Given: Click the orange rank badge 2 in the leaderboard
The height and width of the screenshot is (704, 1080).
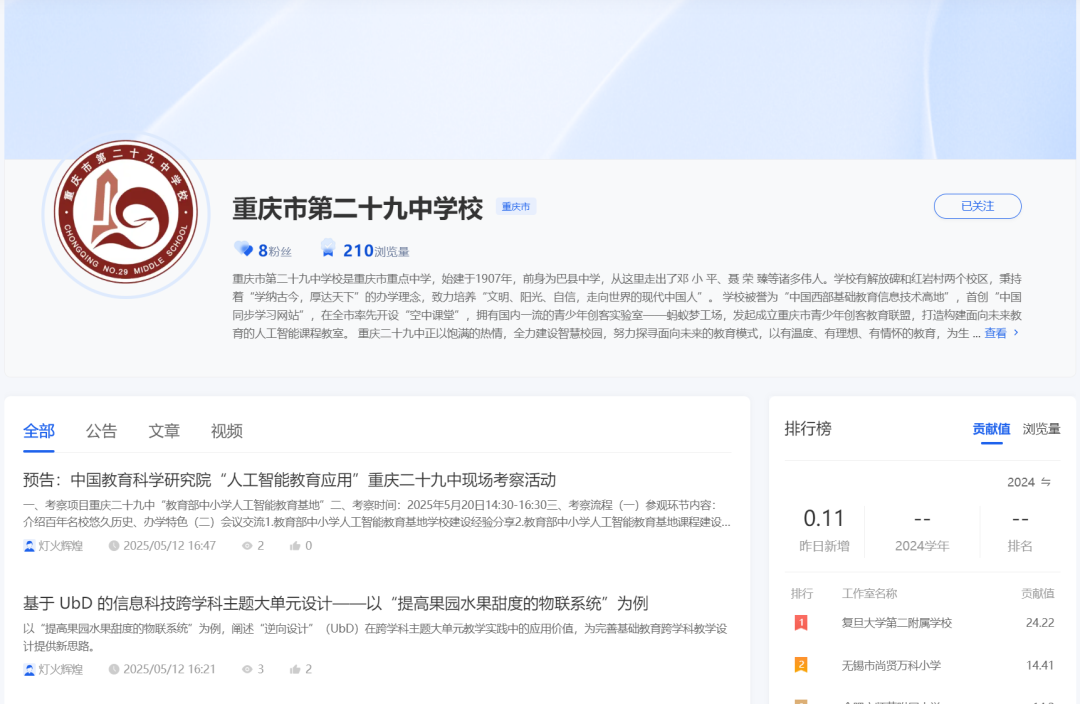Looking at the screenshot, I should pyautogui.click(x=801, y=664).
